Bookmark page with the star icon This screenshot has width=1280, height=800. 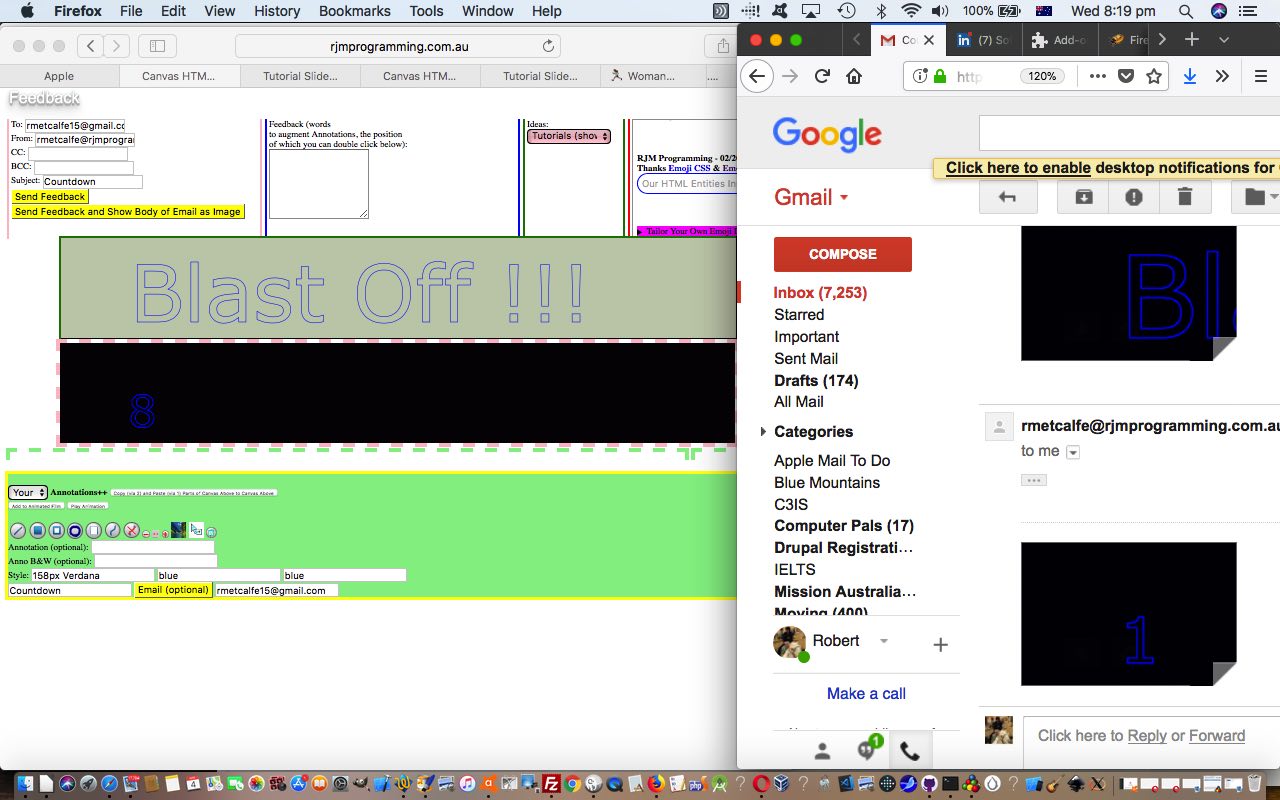1154,76
